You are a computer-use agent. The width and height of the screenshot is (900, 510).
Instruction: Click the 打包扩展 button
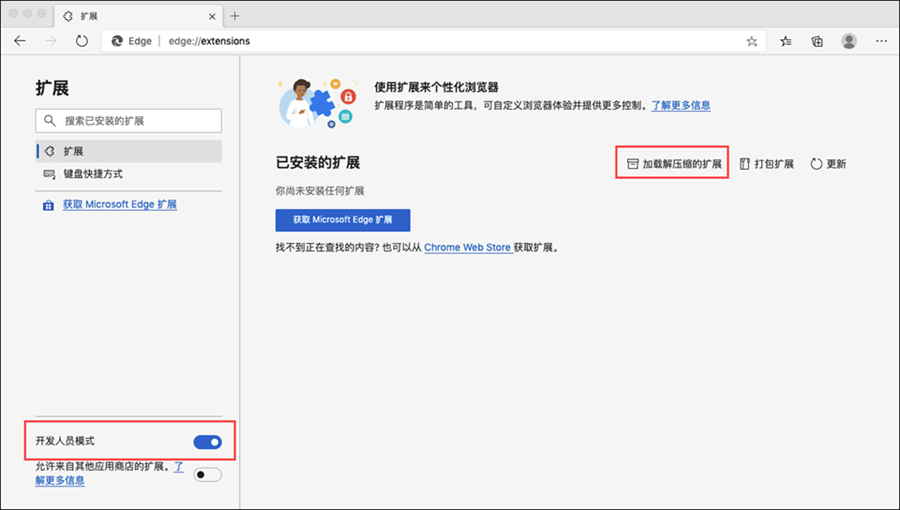766,163
